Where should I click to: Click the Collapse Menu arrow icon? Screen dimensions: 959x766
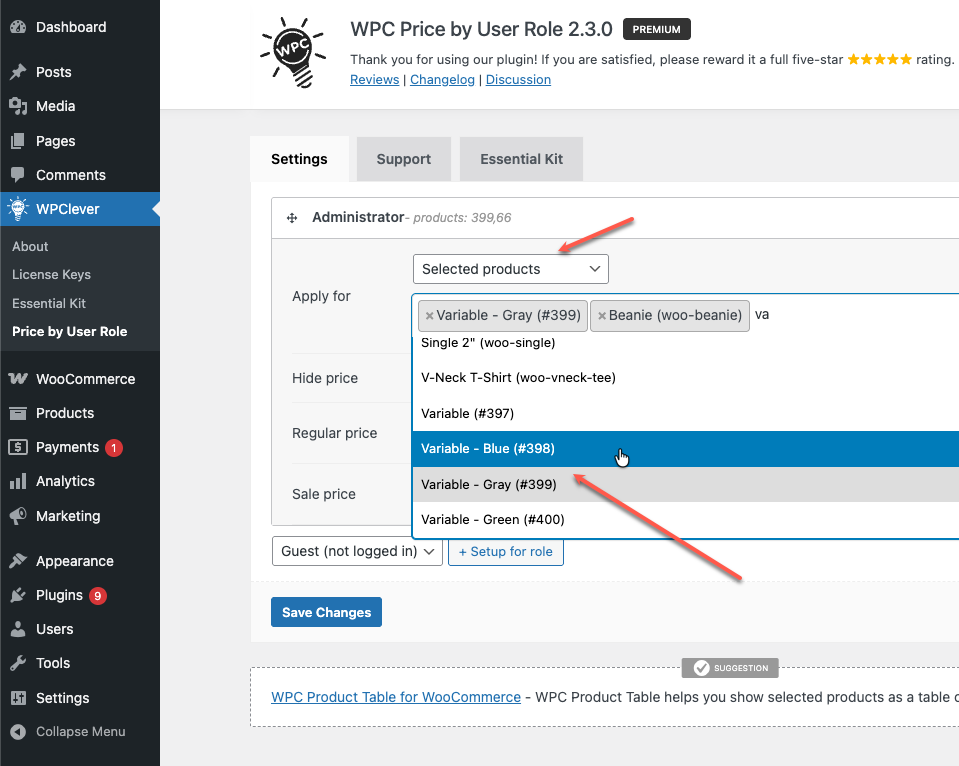click(18, 732)
